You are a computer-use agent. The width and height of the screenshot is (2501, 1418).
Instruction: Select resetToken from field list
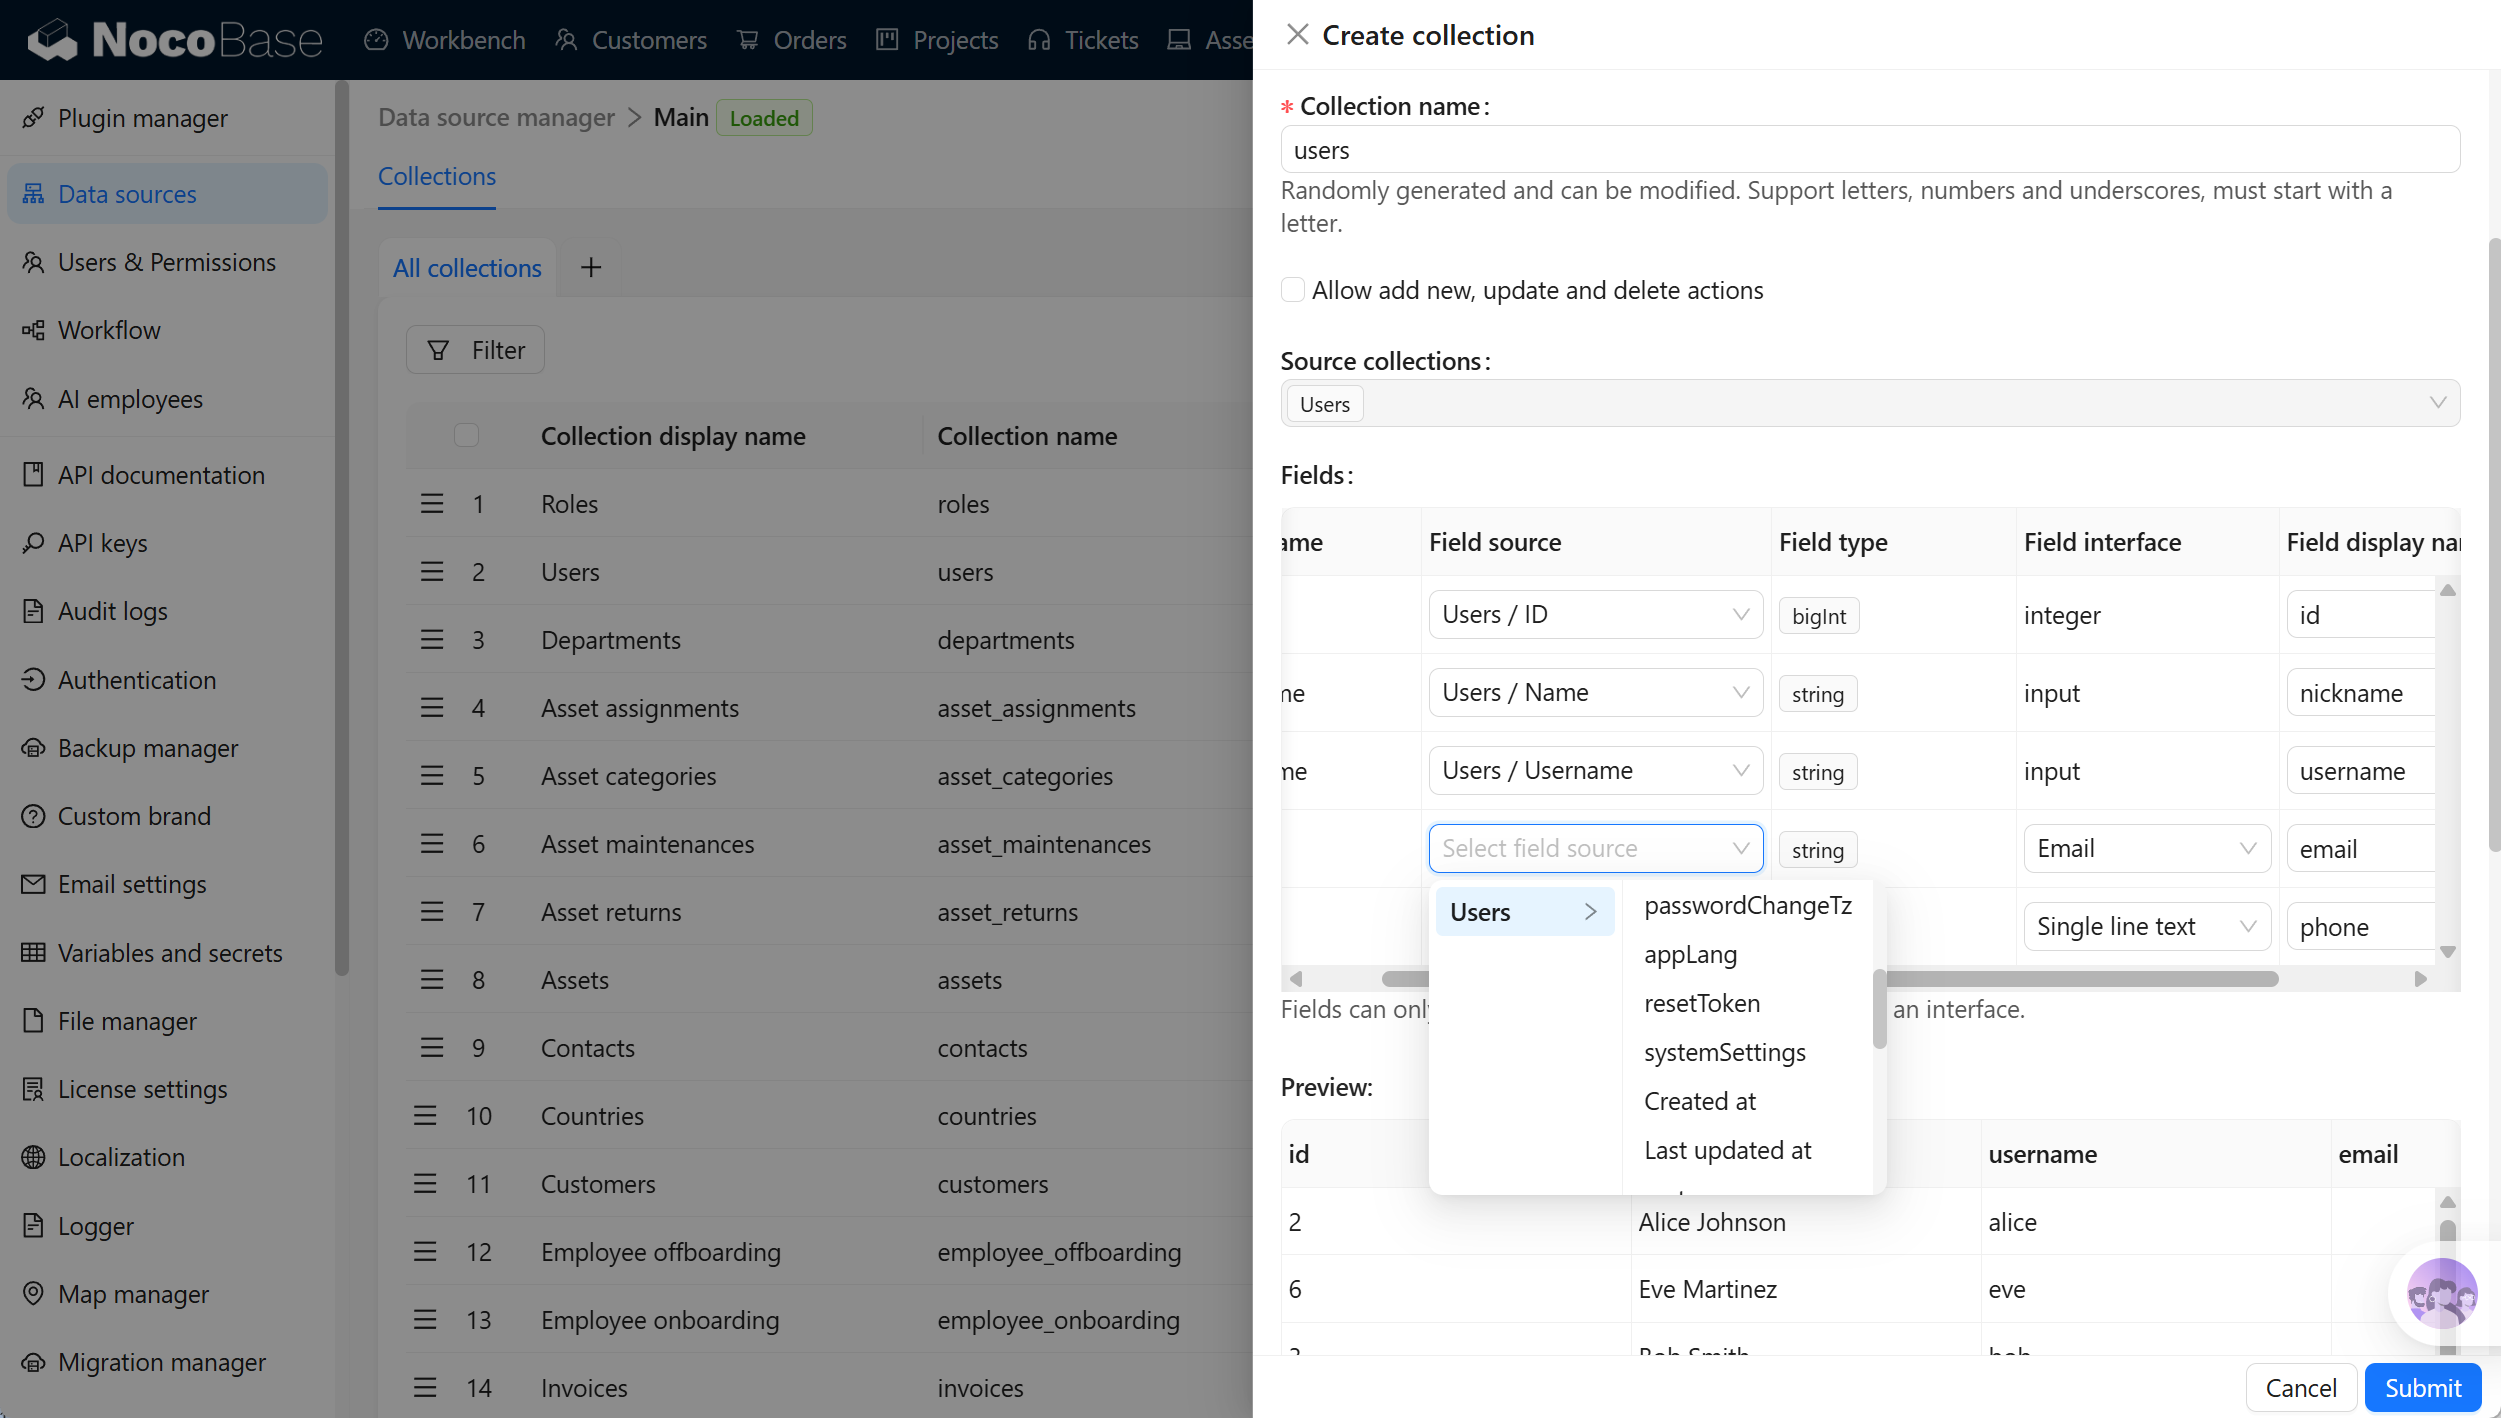point(1748,1003)
